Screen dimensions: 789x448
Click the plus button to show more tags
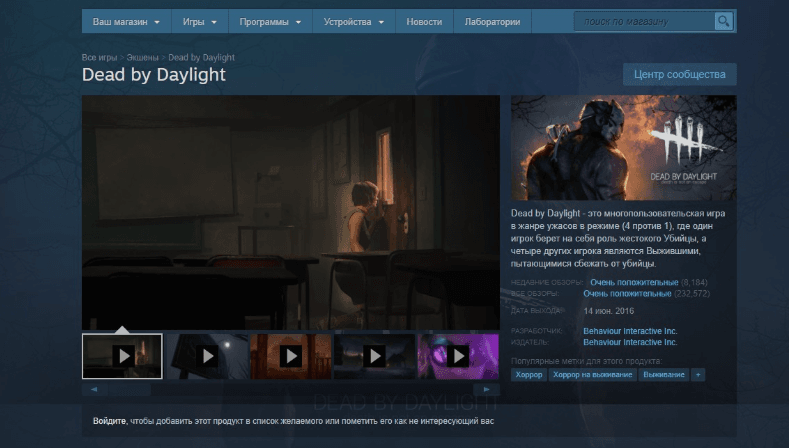point(698,375)
